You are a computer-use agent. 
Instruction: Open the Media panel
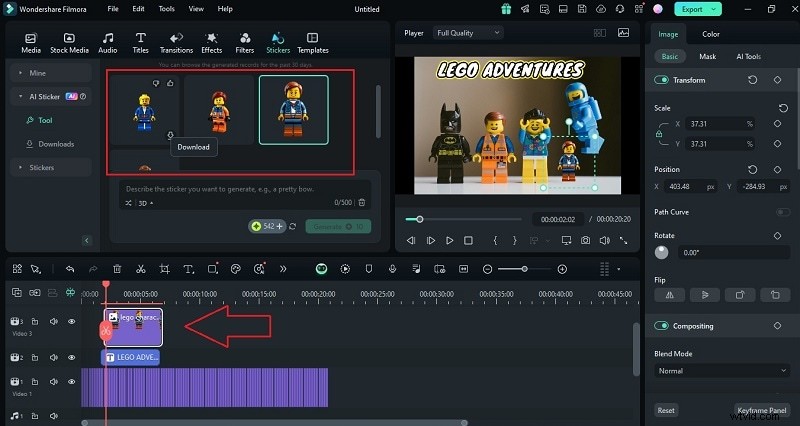pos(31,43)
